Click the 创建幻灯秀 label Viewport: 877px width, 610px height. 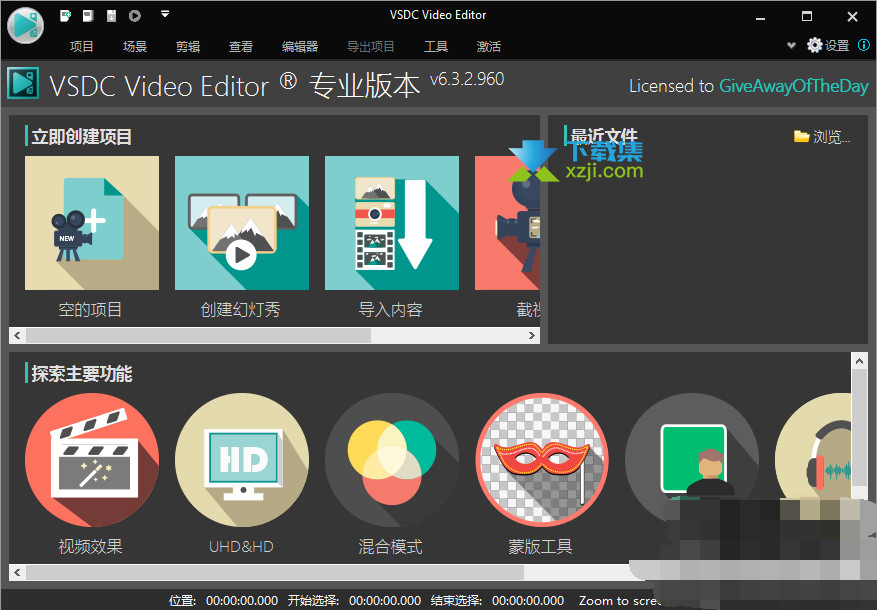pyautogui.click(x=241, y=309)
